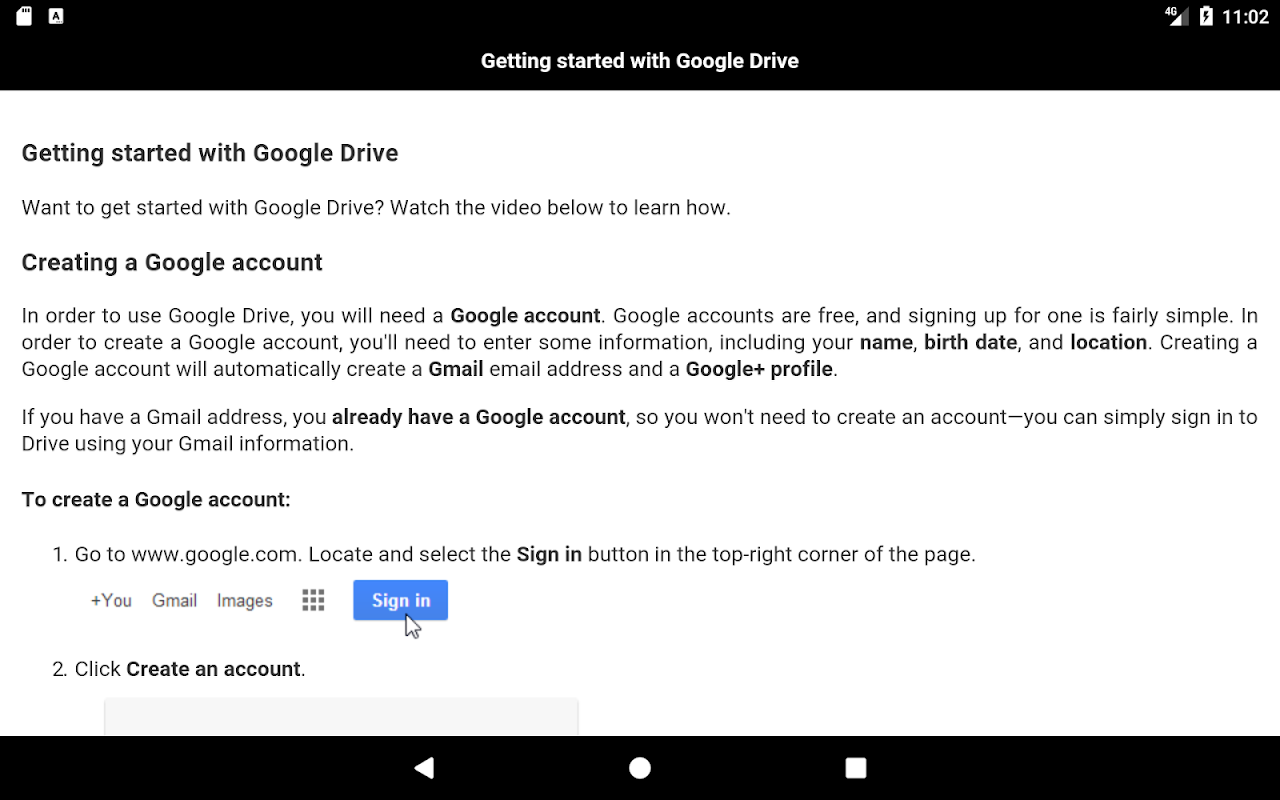Tap bold "already have a Google account" phrase
1280x800 pixels.
click(479, 417)
